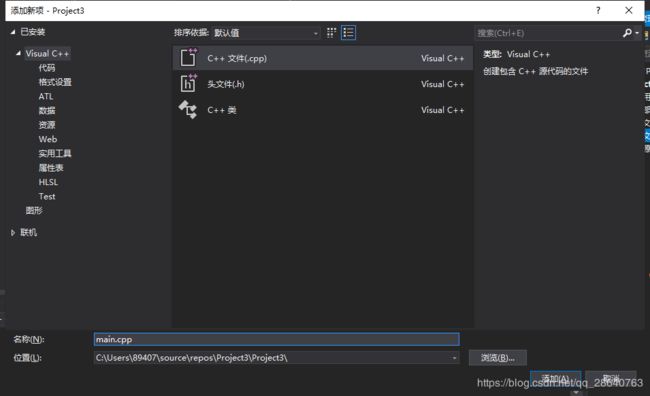Click Visual C++ type in C++ 类 row

click(x=443, y=110)
